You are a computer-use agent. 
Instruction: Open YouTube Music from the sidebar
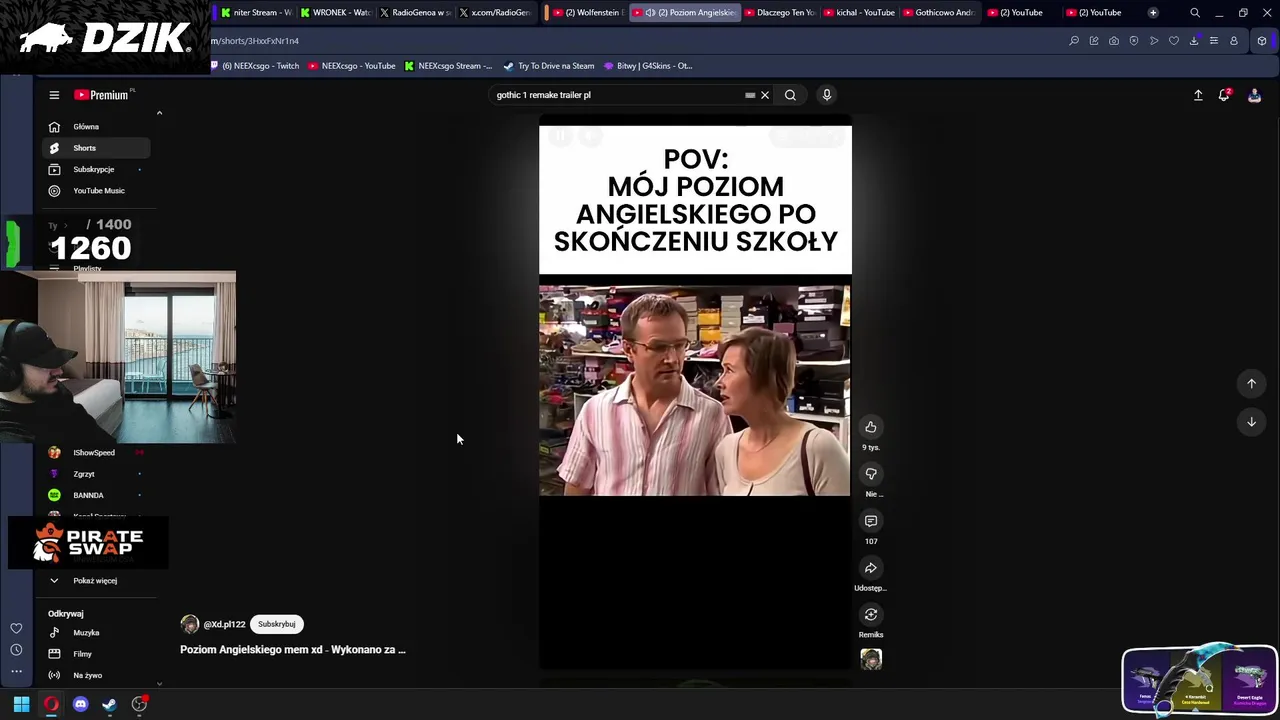click(x=96, y=190)
